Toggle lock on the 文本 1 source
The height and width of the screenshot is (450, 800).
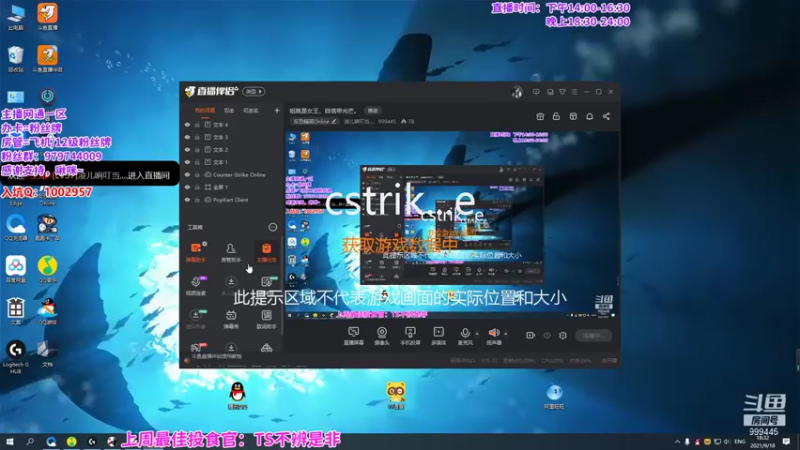click(197, 162)
